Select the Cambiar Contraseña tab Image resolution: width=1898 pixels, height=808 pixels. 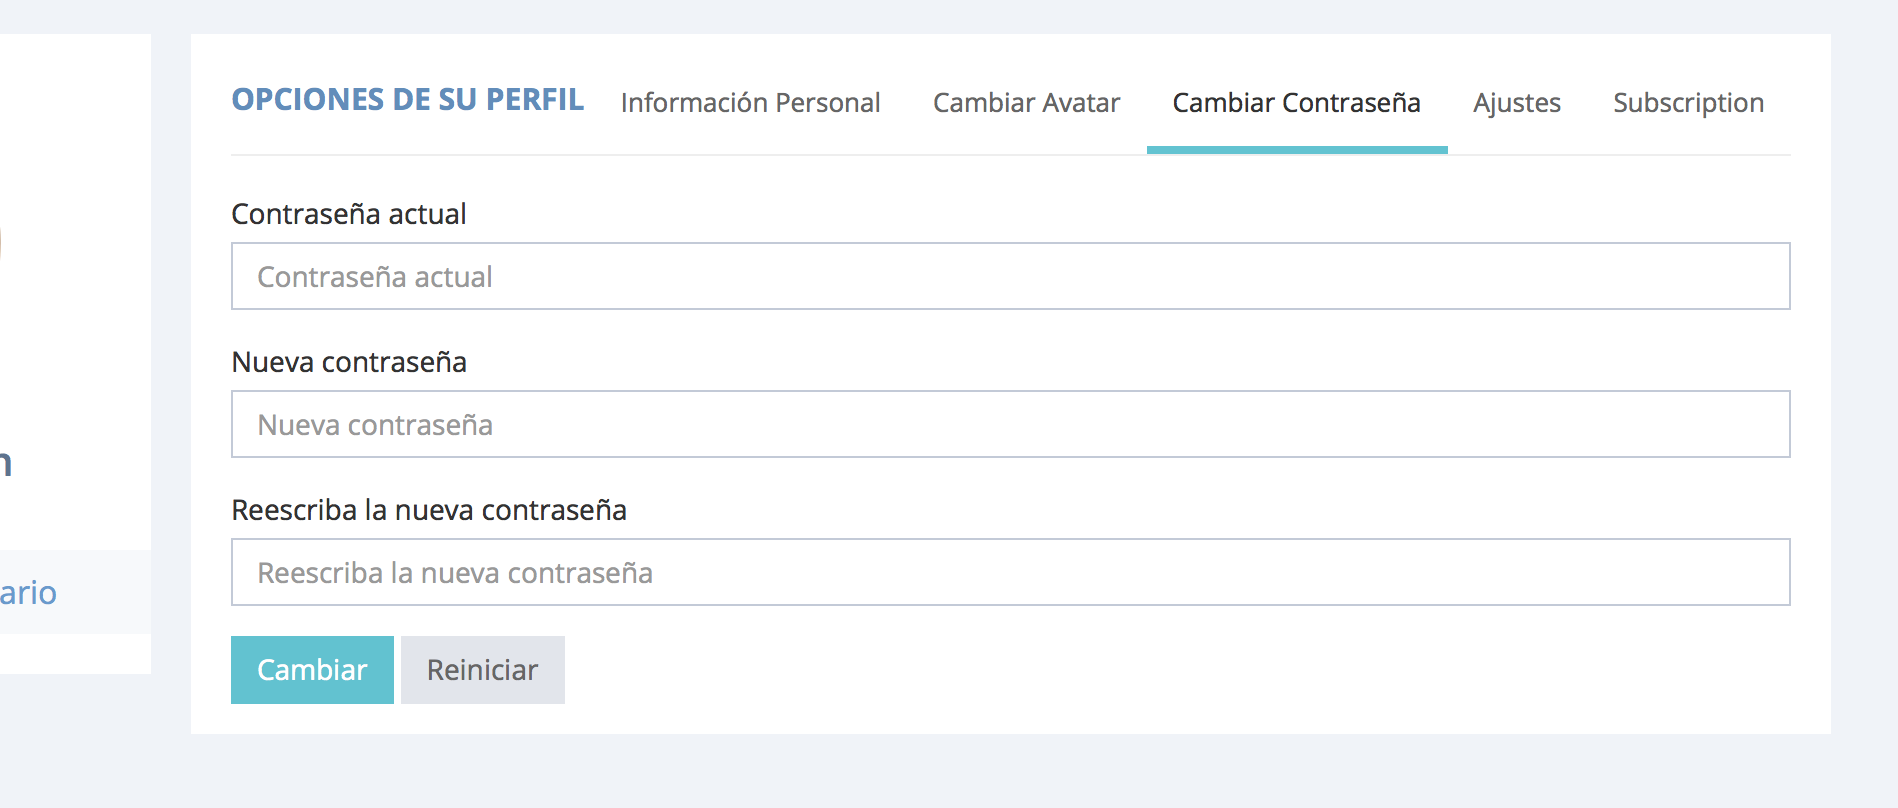pyautogui.click(x=1296, y=103)
